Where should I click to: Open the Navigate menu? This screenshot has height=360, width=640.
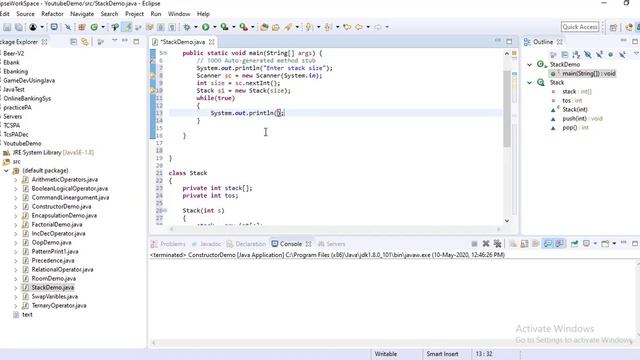(x=82, y=14)
